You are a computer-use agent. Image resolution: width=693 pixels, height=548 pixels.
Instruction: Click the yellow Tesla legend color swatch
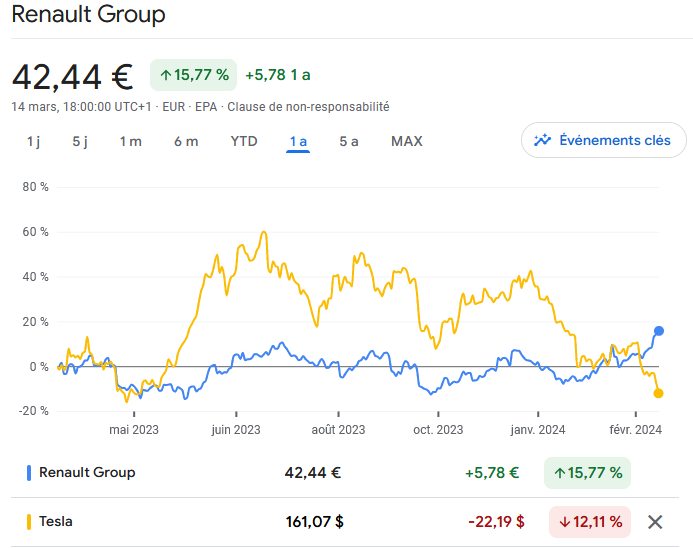[x=29, y=521]
